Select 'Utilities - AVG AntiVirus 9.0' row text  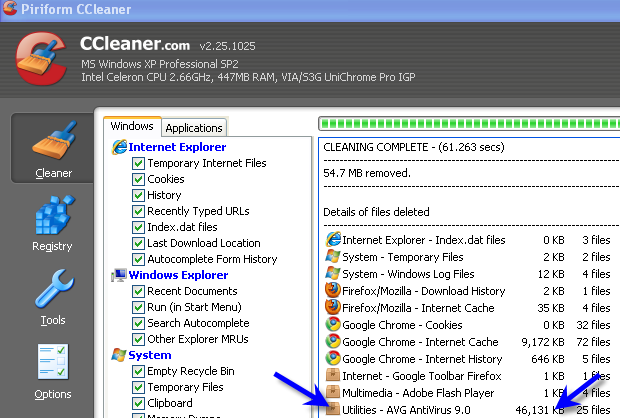click(x=406, y=410)
